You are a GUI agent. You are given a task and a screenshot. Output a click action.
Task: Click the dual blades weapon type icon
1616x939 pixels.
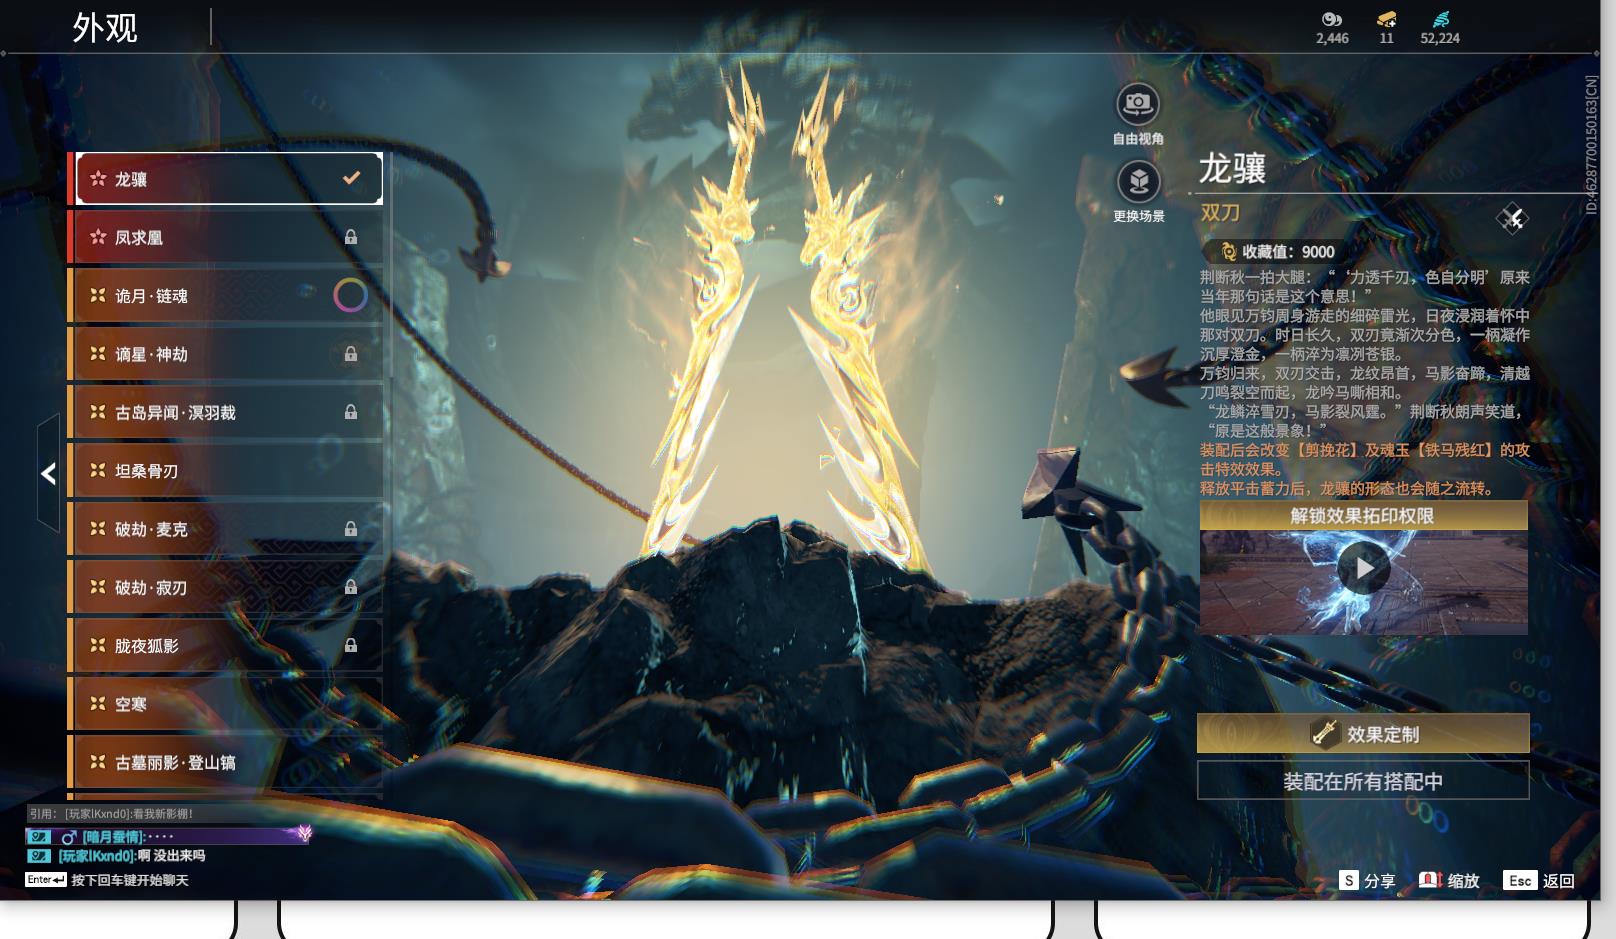[x=1512, y=218]
